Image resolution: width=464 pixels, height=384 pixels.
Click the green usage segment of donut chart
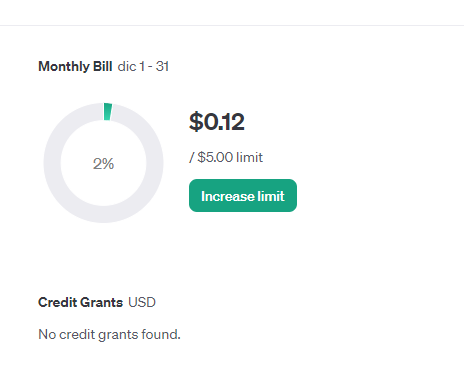coord(108,112)
